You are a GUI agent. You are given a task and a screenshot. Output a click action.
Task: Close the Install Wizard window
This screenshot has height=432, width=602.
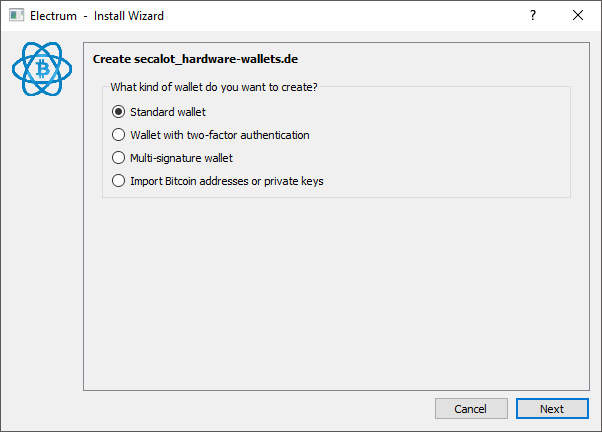(x=578, y=15)
